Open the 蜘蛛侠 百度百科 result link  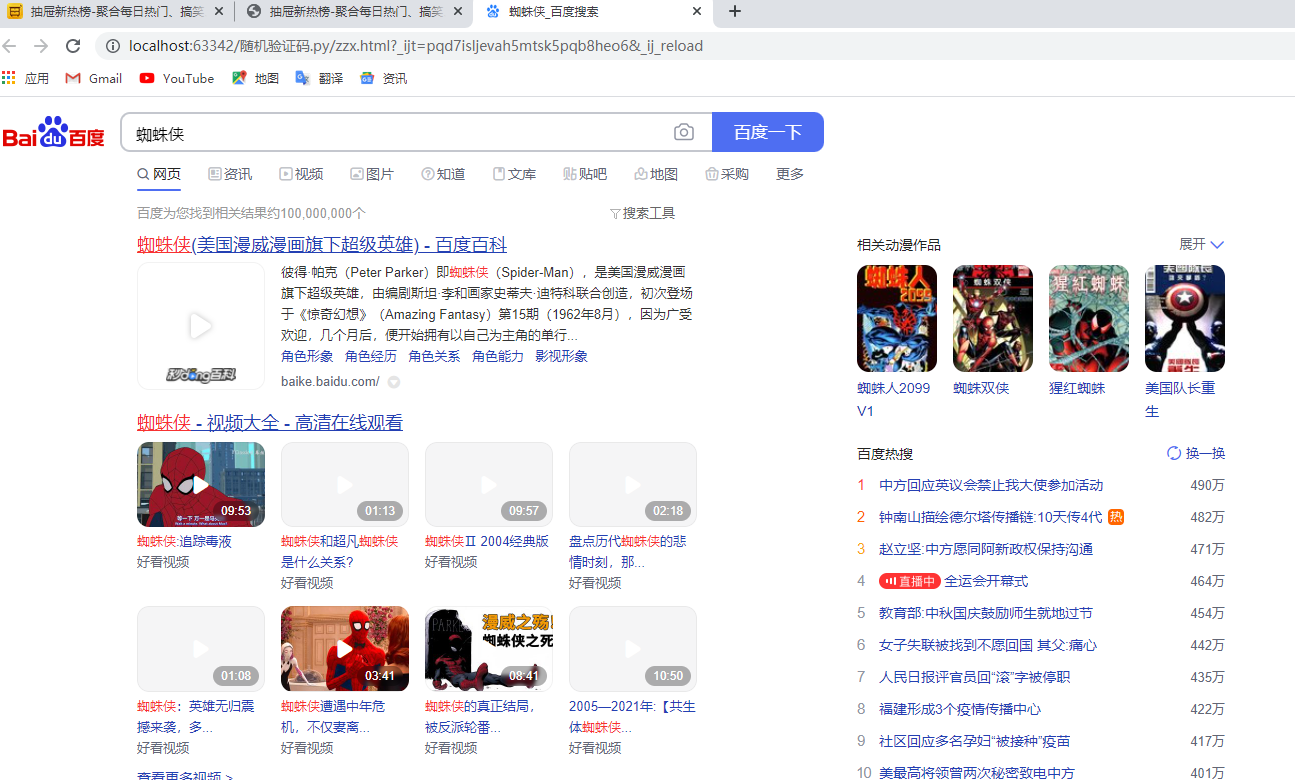(322, 245)
